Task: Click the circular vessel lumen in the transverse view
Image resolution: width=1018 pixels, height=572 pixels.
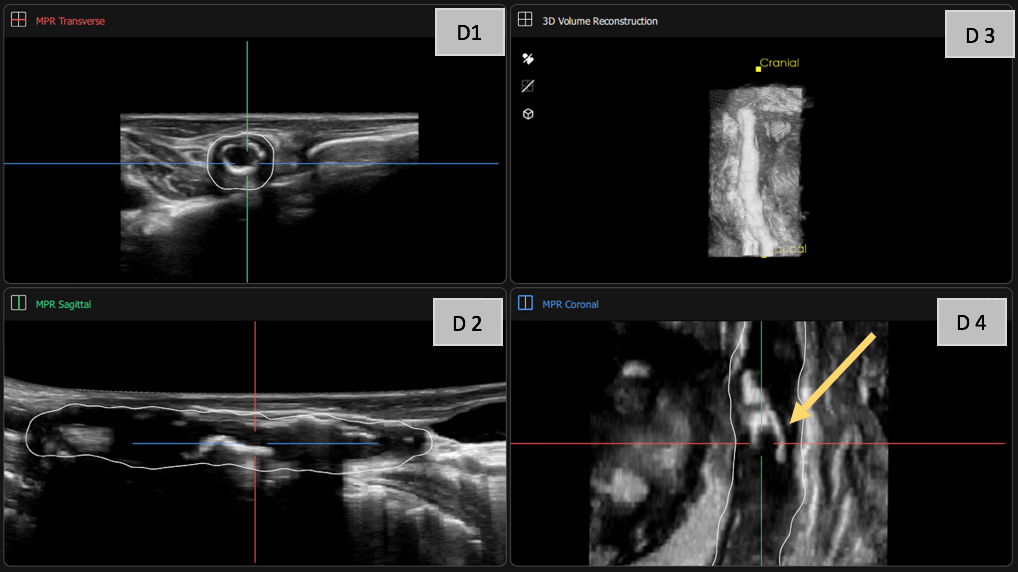Action: pos(240,158)
